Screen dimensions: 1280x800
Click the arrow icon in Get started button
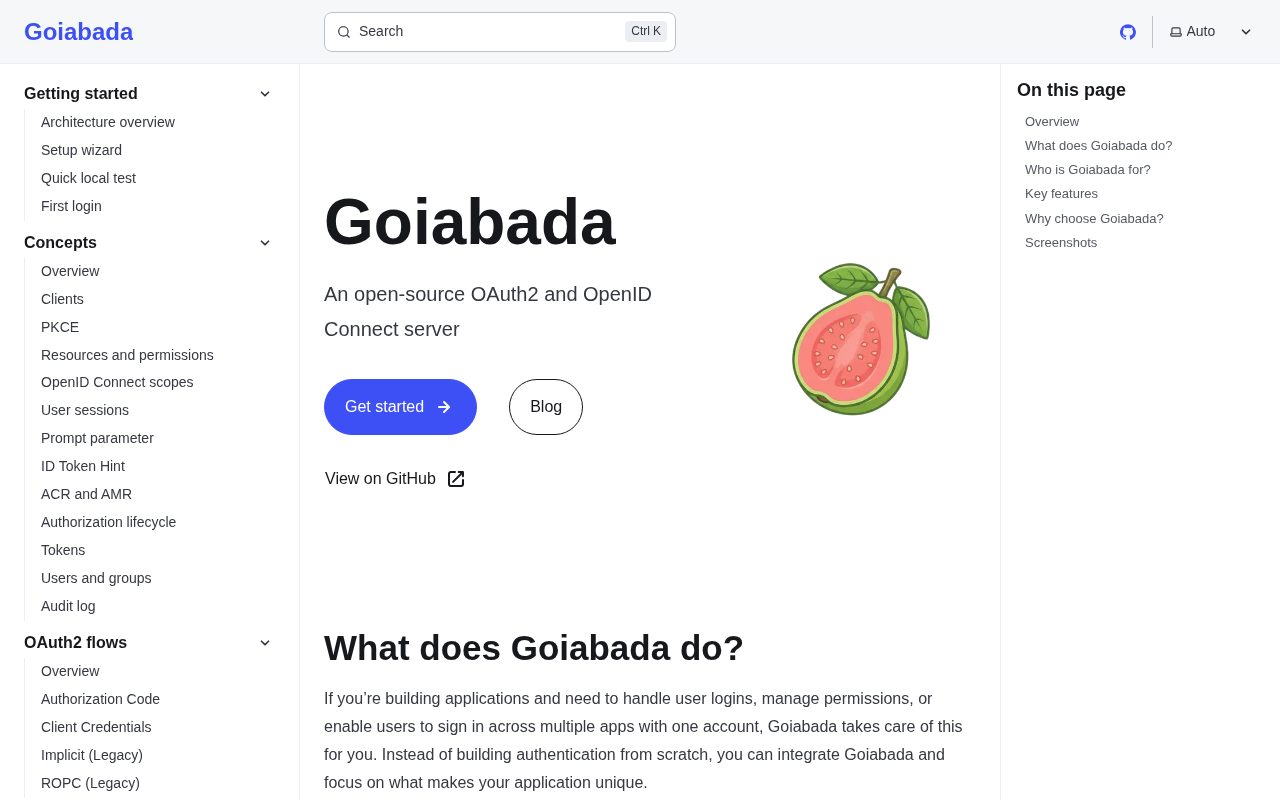(x=444, y=407)
